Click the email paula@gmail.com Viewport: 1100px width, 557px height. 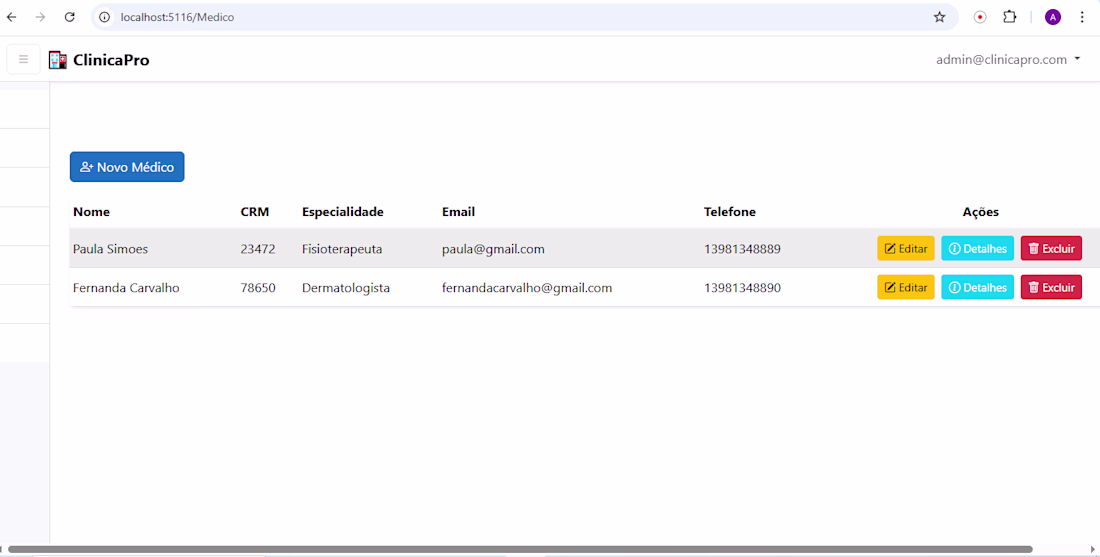(x=493, y=249)
